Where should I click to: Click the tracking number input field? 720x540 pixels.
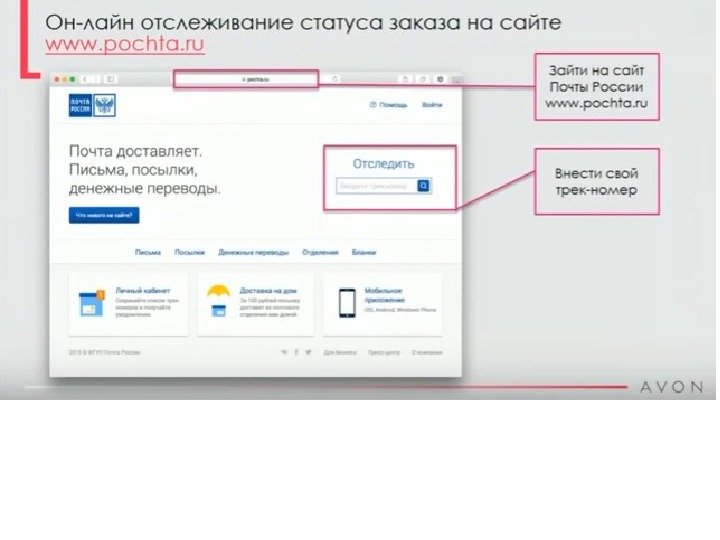point(377,186)
